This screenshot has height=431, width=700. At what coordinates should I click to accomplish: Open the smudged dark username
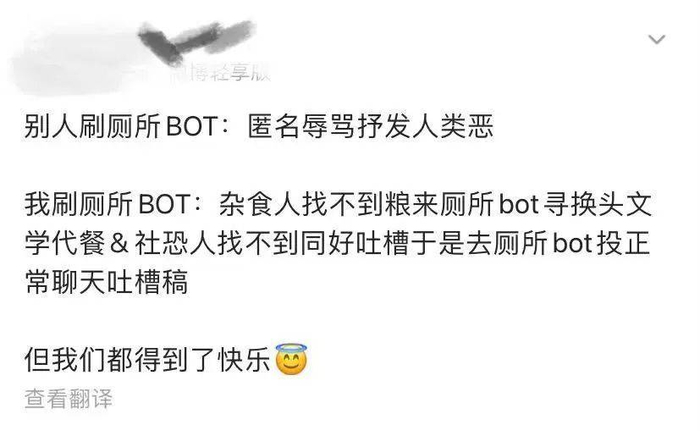point(196,41)
